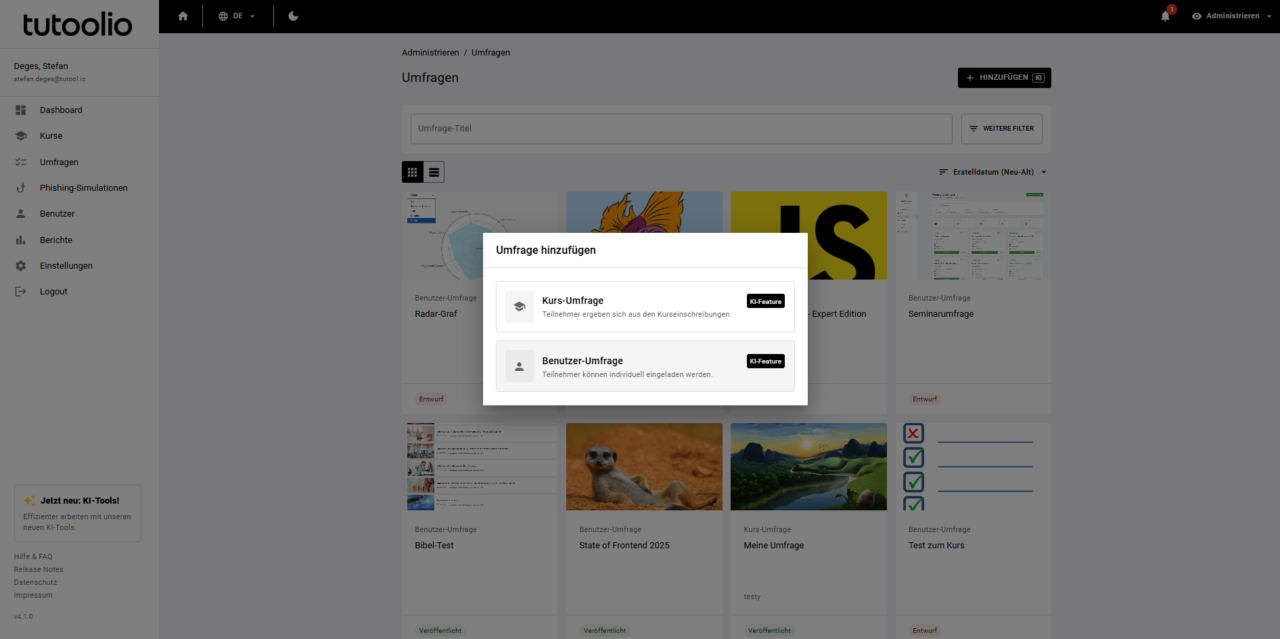Image resolution: width=1280 pixels, height=639 pixels.
Task: Click the Umfrage-Titel search field
Action: (x=680, y=129)
